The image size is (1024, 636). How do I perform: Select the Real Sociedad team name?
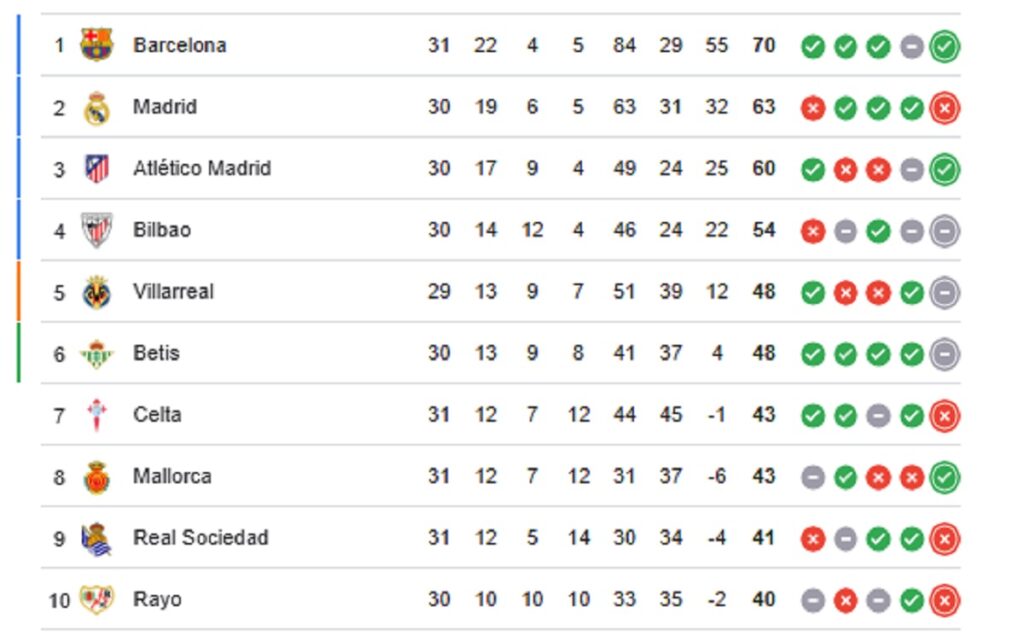pos(201,538)
